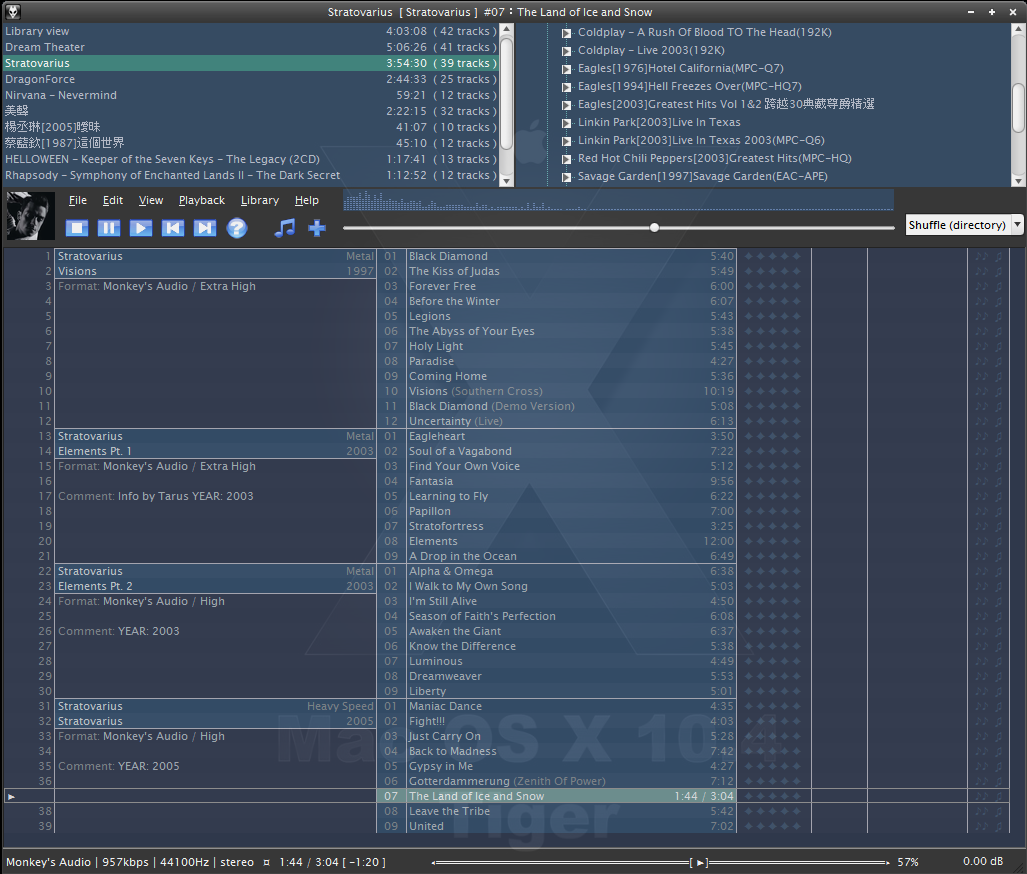Click the Elements Pt. 1 album header
The height and width of the screenshot is (874, 1027).
pyautogui.click(x=215, y=451)
